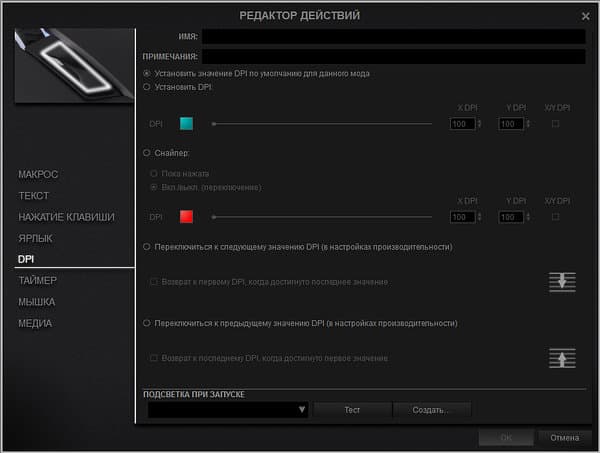Click Y DPI value field in the Снайпер section
The width and height of the screenshot is (600, 453).
coord(511,217)
